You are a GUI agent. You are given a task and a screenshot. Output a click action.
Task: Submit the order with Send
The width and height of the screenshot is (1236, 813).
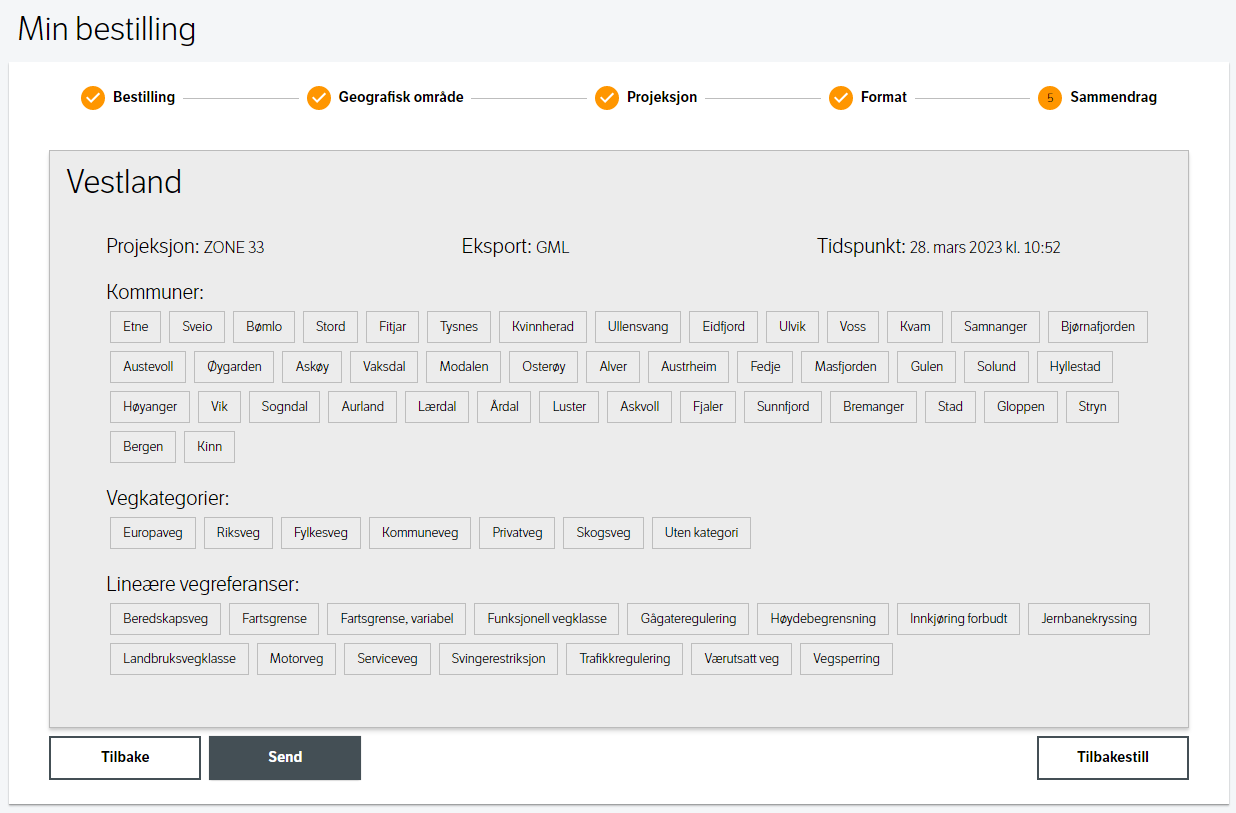pyautogui.click(x=285, y=757)
